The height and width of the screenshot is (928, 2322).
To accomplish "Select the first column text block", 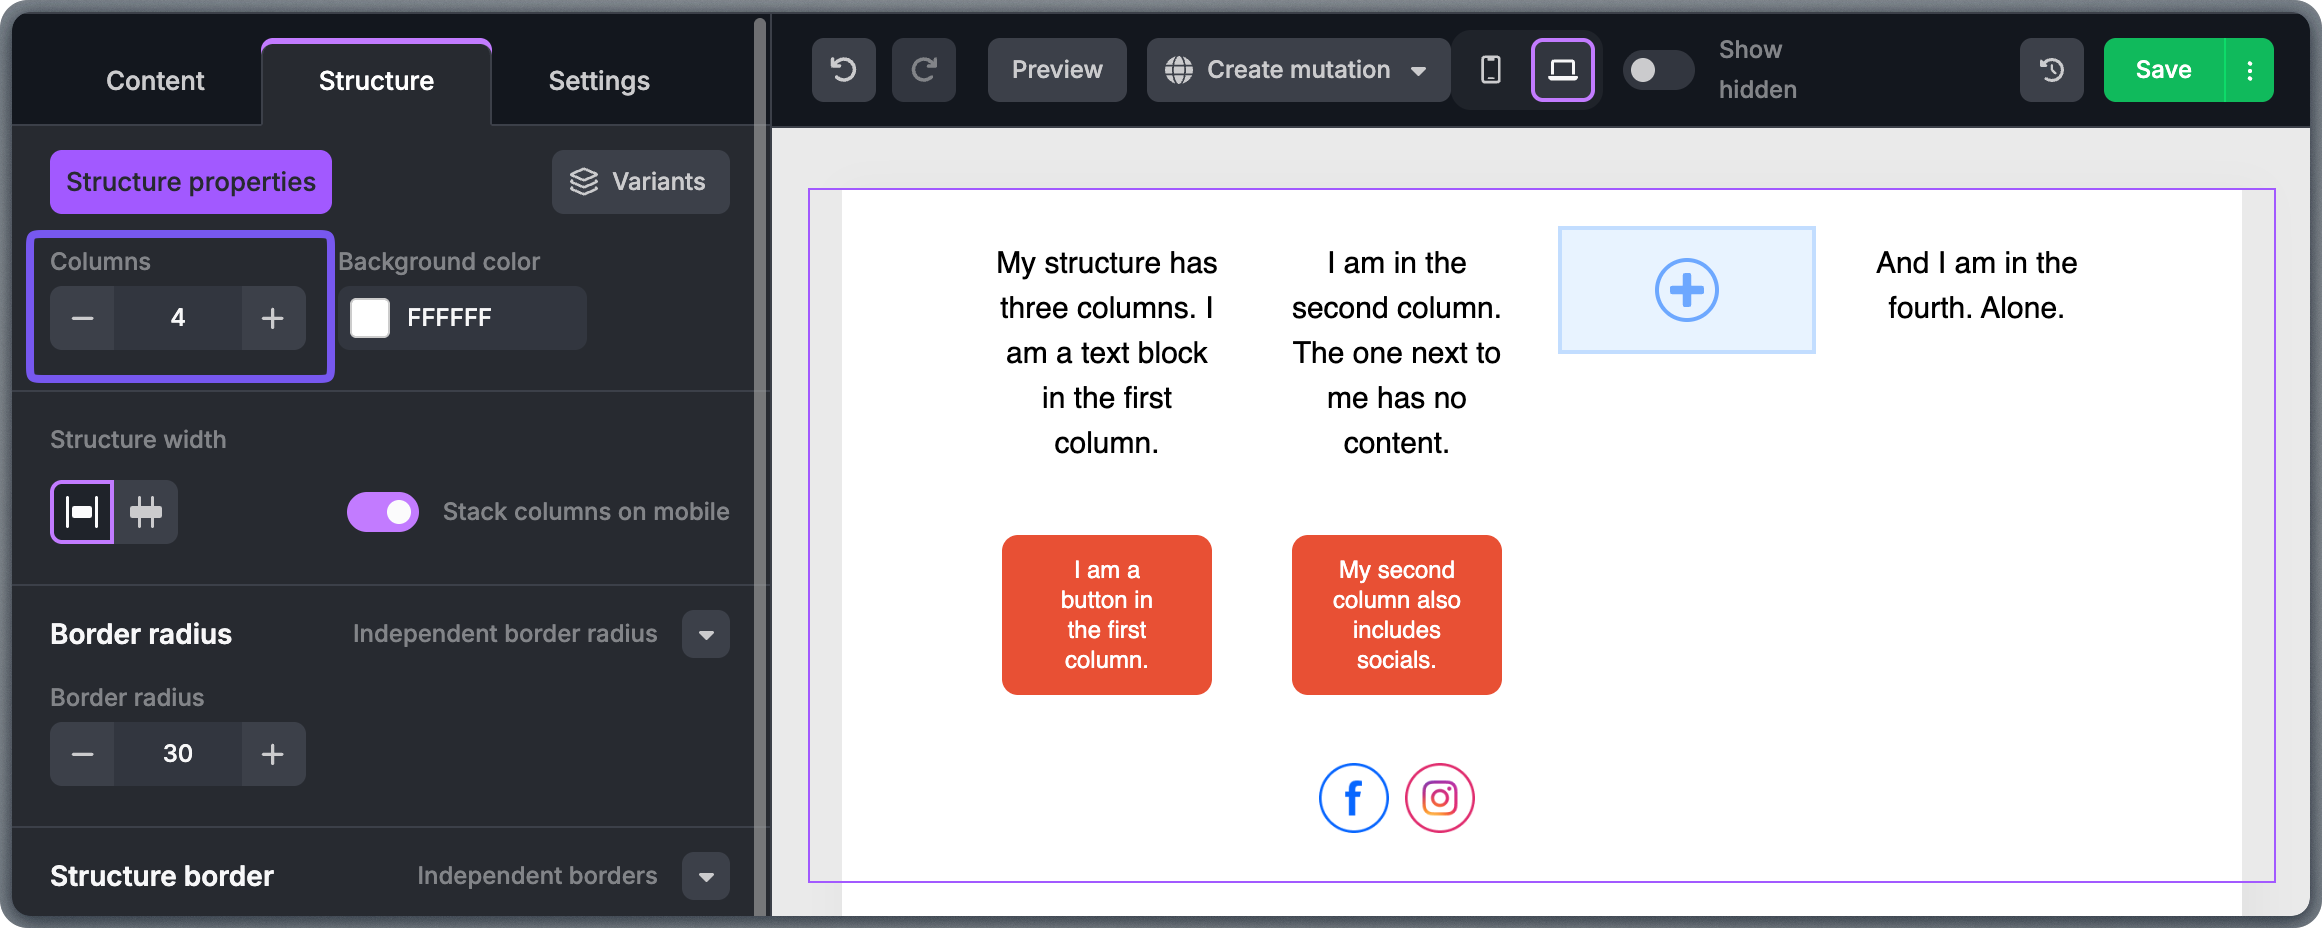I will [1107, 353].
